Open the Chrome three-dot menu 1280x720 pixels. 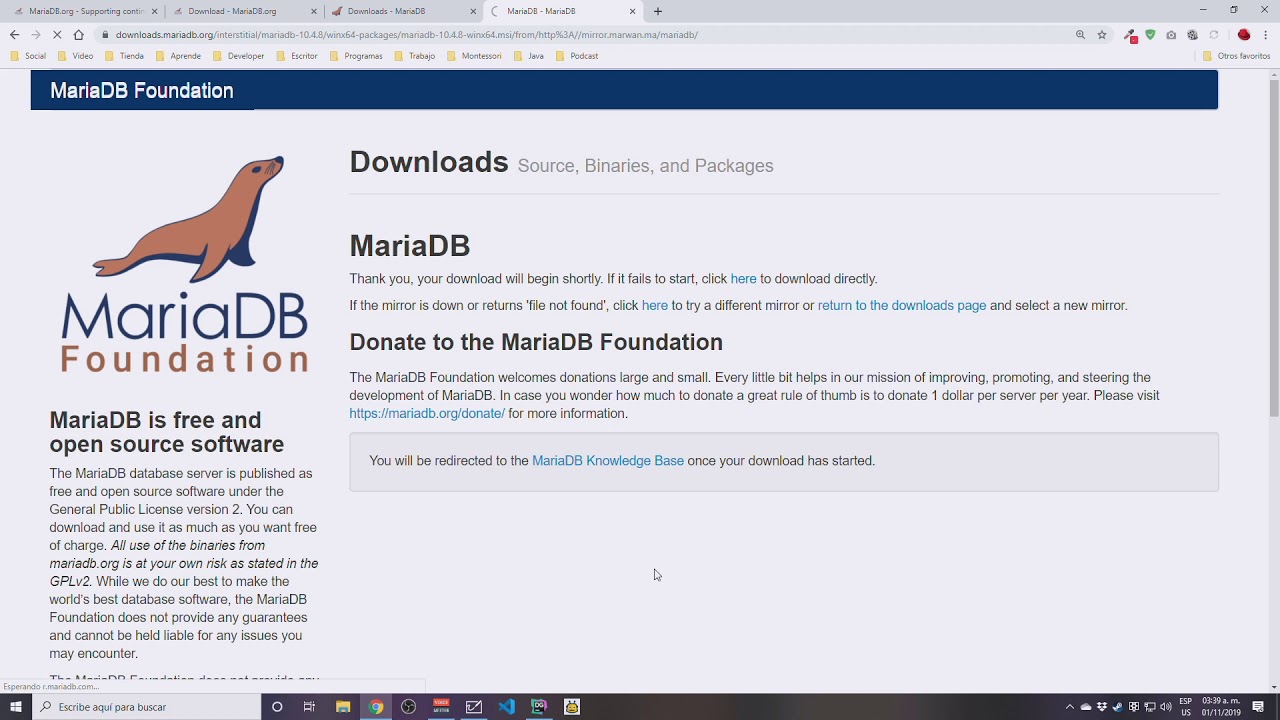[1266, 35]
